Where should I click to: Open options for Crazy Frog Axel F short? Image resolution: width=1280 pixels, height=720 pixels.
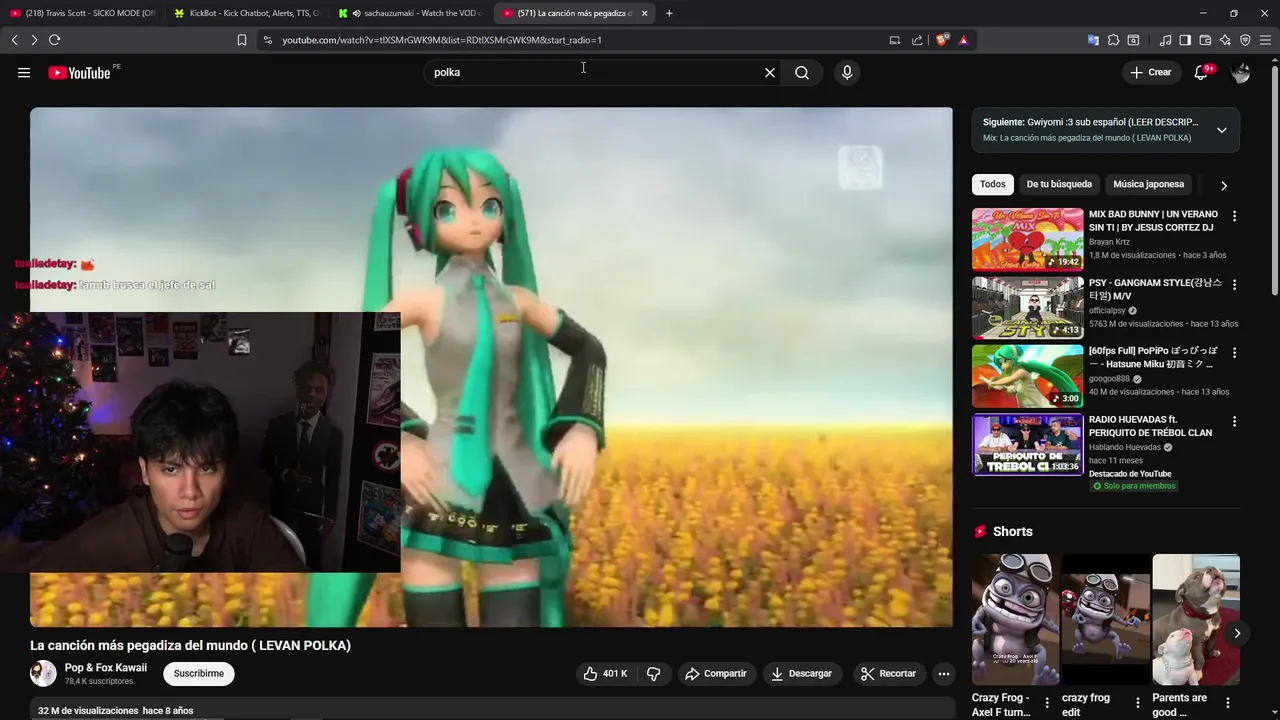[x=1047, y=703]
